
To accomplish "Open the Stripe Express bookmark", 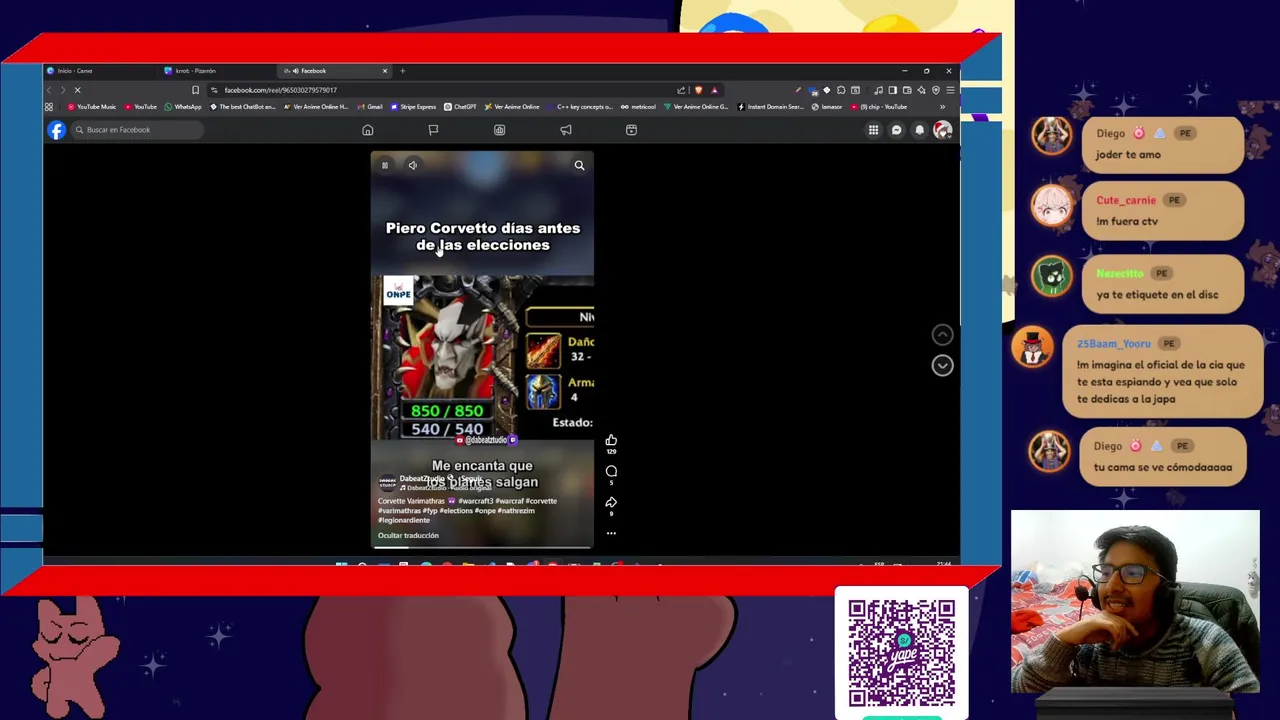I will (x=413, y=107).
